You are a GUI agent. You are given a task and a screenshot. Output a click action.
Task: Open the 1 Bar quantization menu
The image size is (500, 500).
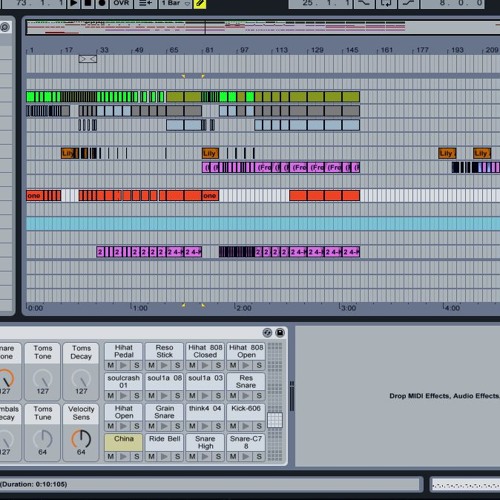[175, 3]
